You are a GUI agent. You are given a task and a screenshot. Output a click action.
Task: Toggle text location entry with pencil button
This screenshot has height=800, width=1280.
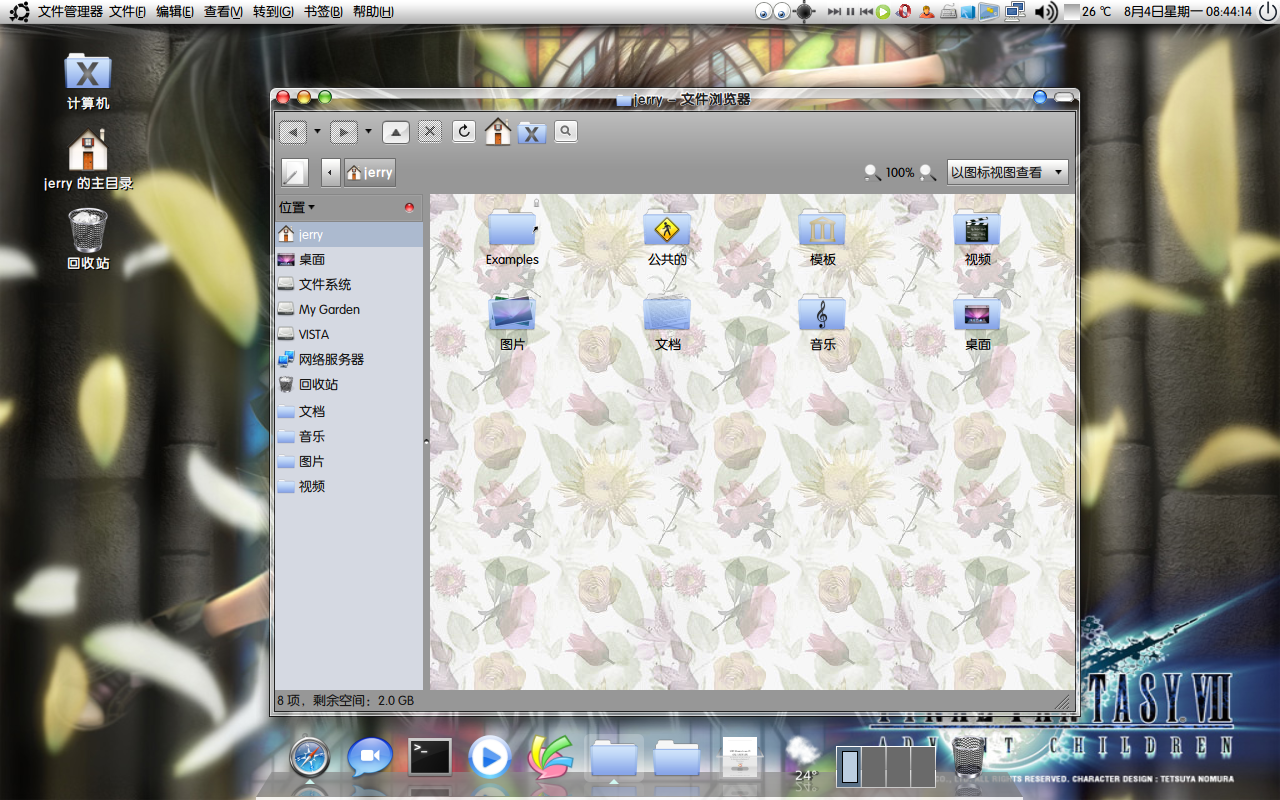295,172
